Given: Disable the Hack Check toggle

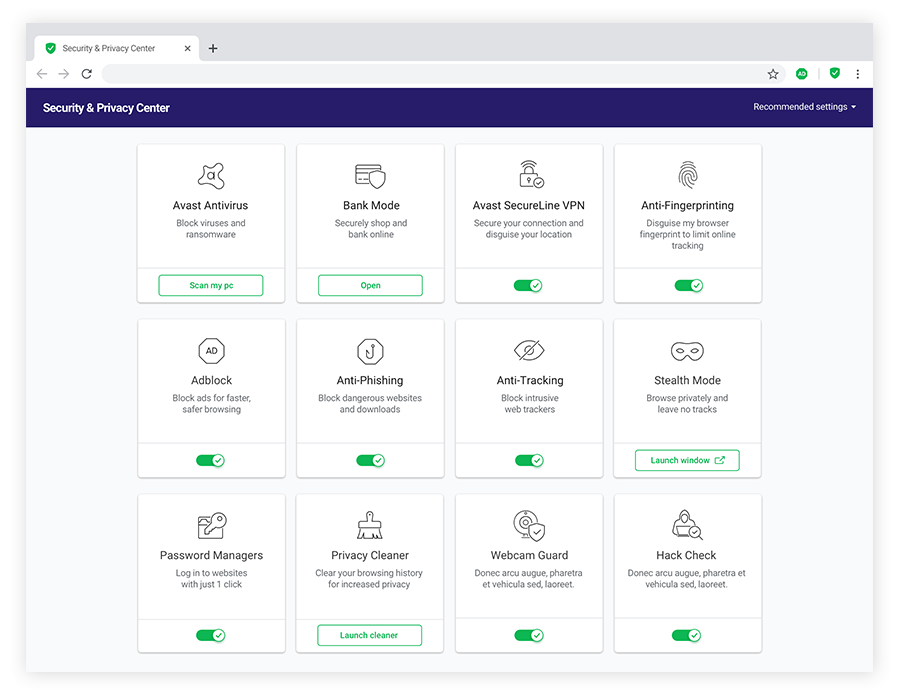Looking at the screenshot, I should tap(686, 635).
